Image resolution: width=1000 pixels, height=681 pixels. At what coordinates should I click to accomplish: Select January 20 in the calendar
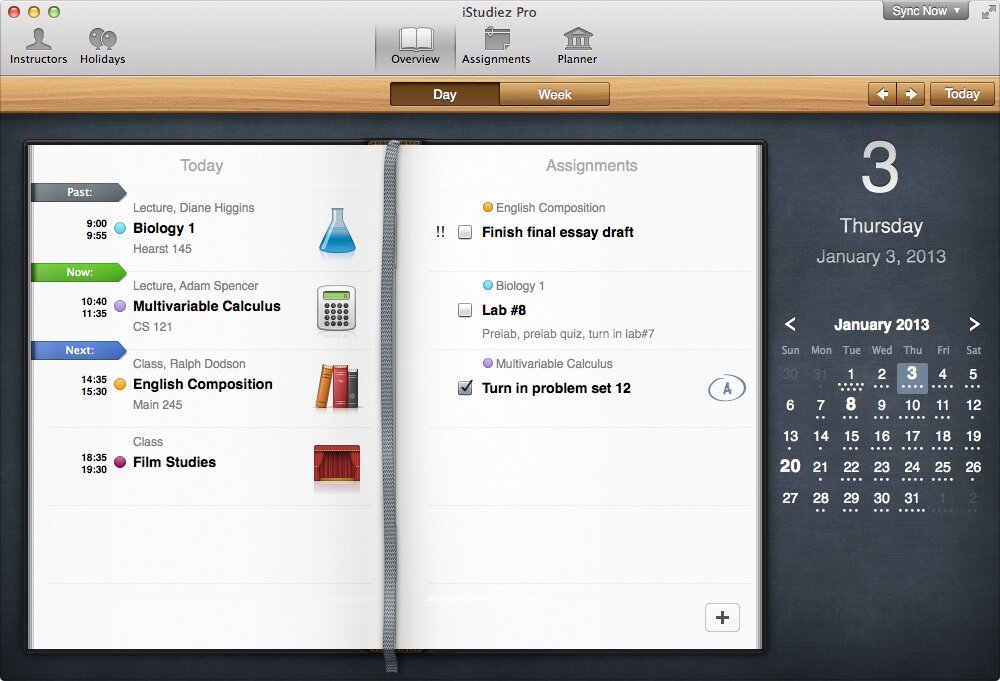(790, 466)
